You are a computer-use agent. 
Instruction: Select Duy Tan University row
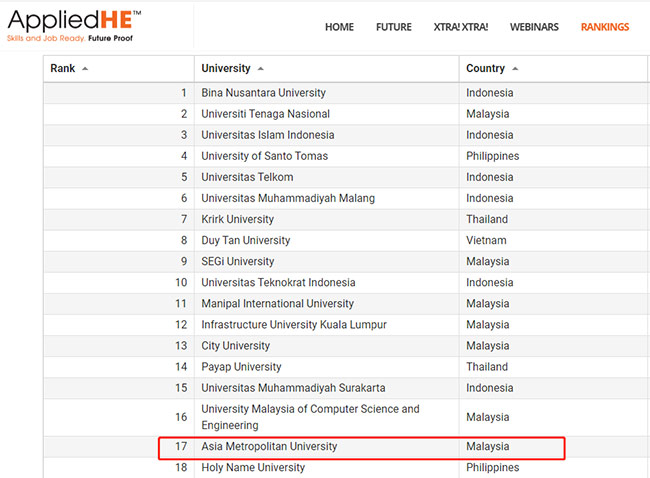346,240
